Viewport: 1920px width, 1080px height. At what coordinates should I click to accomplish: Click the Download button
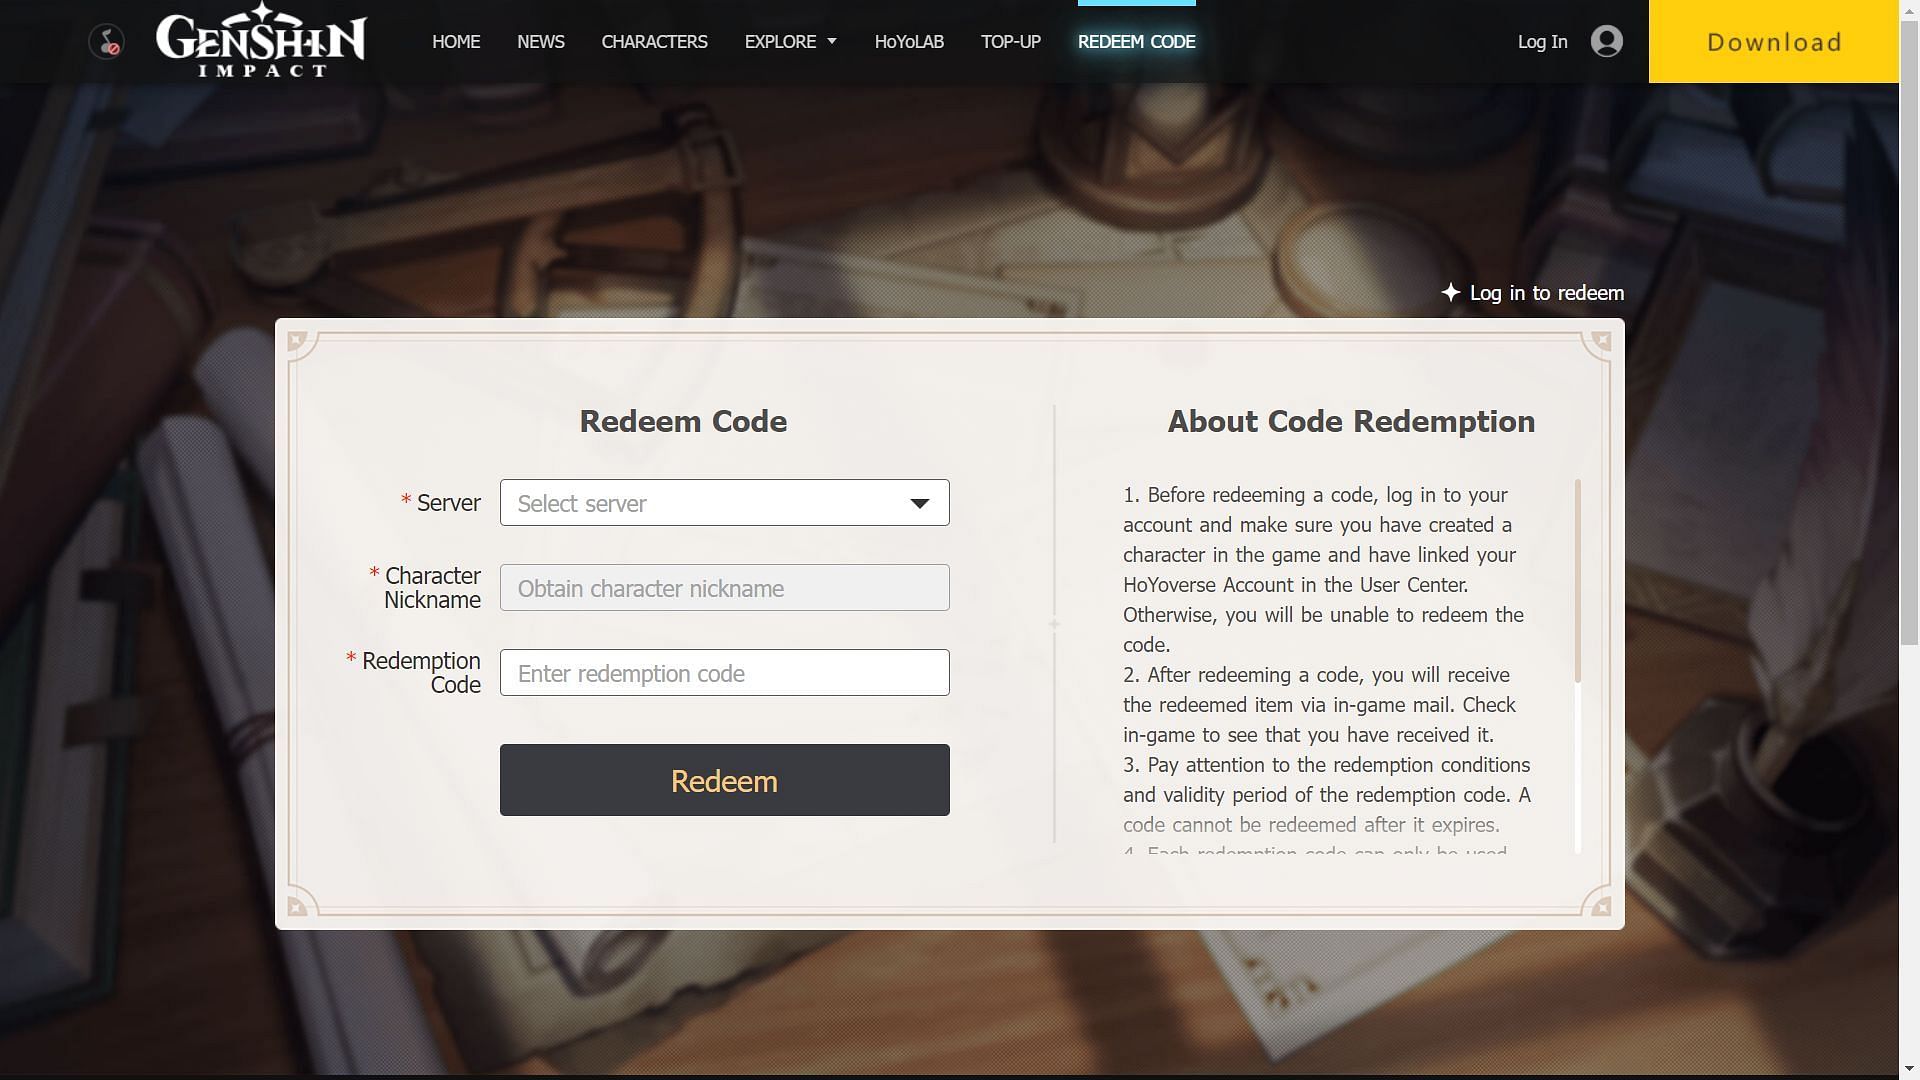click(1774, 41)
